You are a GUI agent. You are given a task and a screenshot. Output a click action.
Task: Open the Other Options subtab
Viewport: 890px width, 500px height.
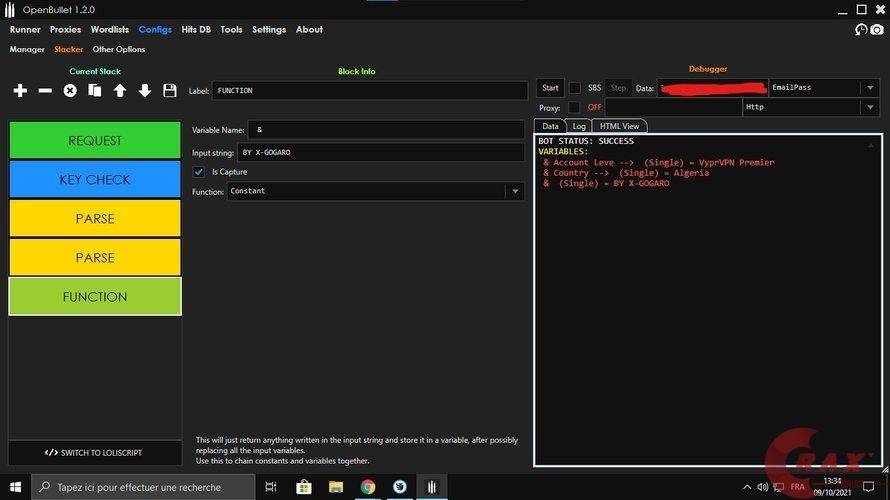click(119, 49)
